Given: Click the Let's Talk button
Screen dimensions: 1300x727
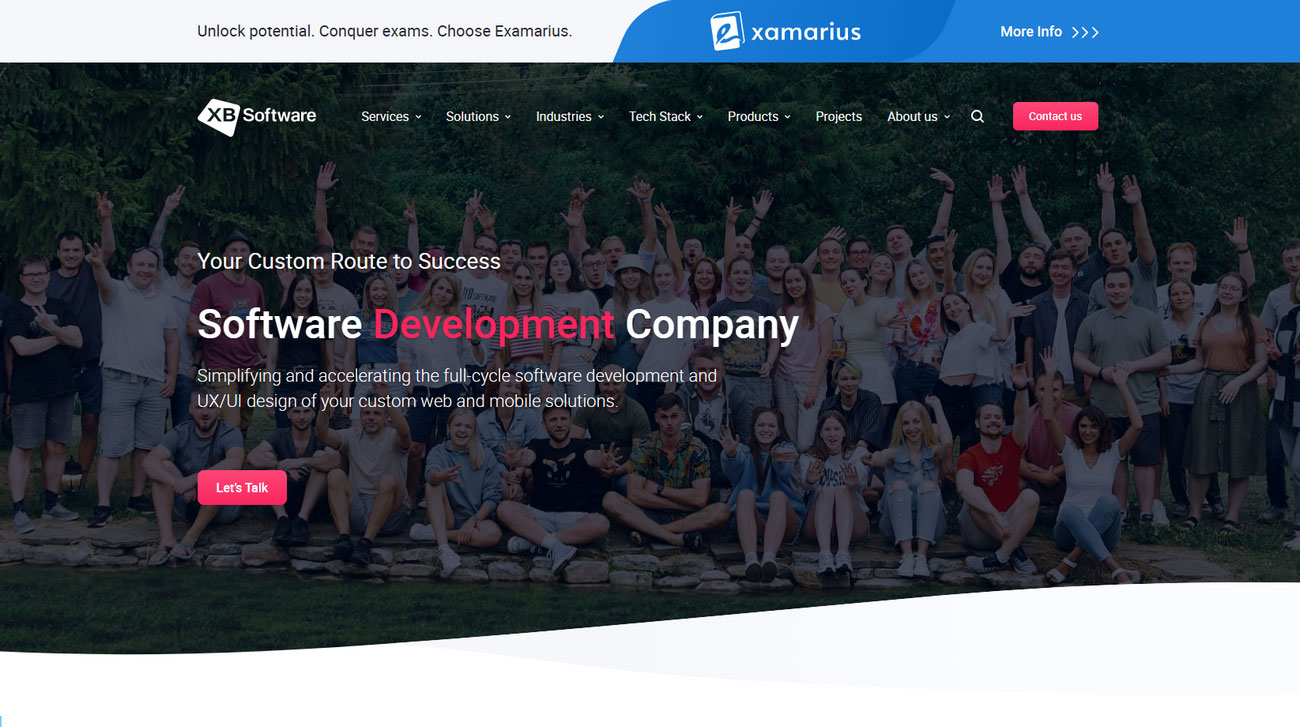Looking at the screenshot, I should pyautogui.click(x=242, y=488).
